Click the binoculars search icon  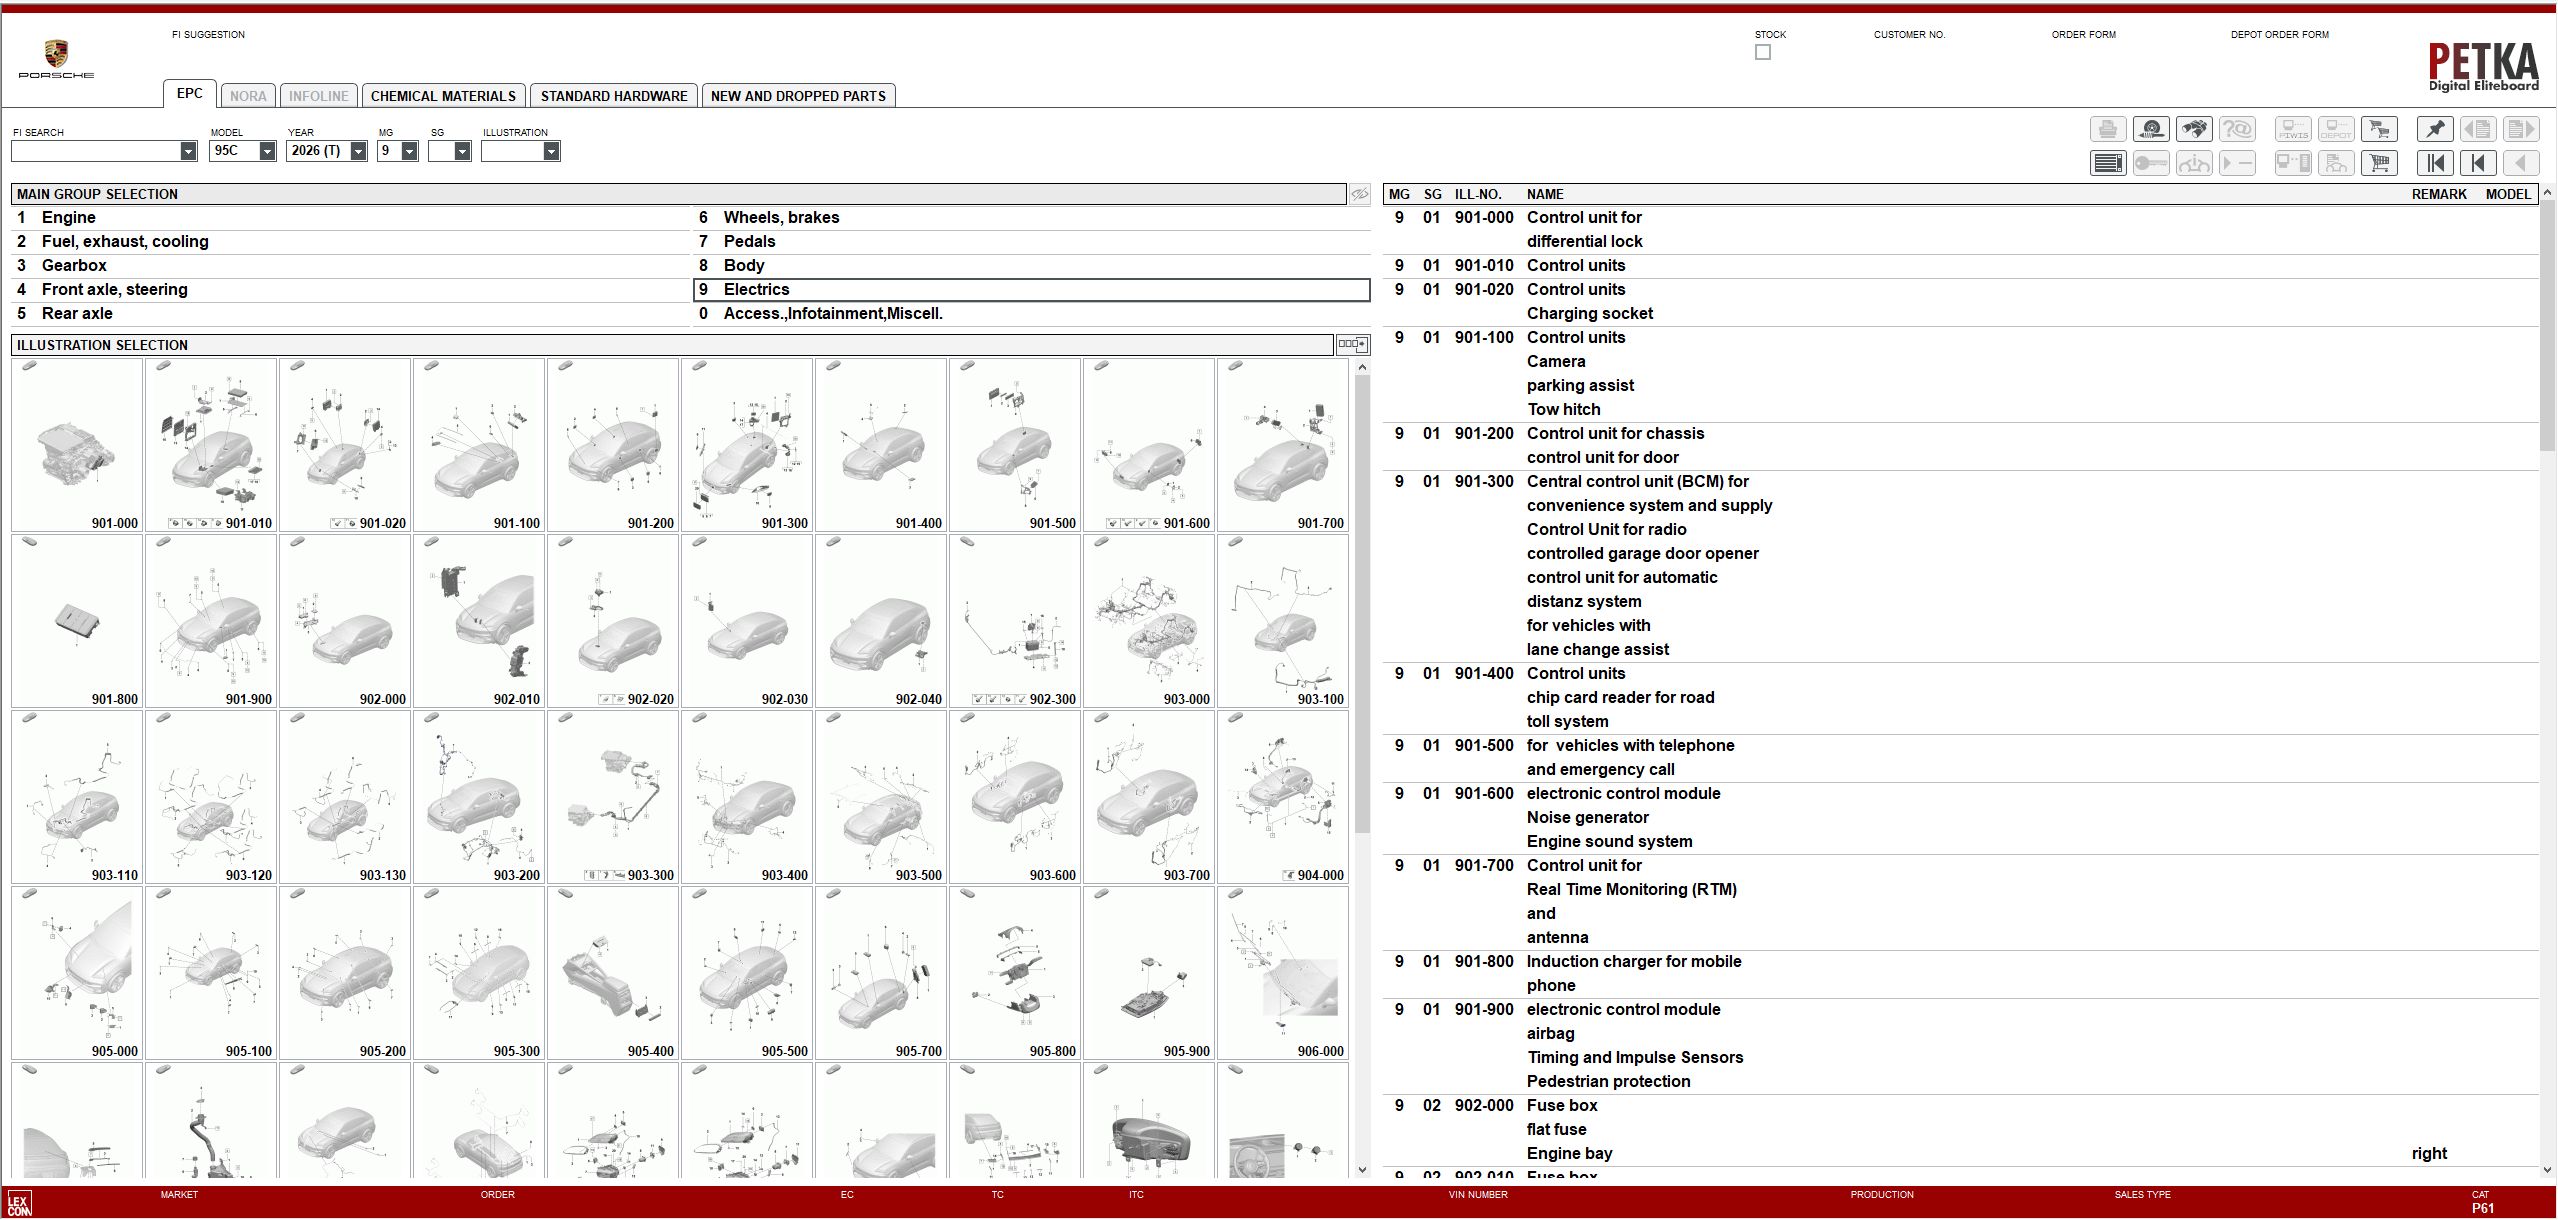[x=2194, y=129]
